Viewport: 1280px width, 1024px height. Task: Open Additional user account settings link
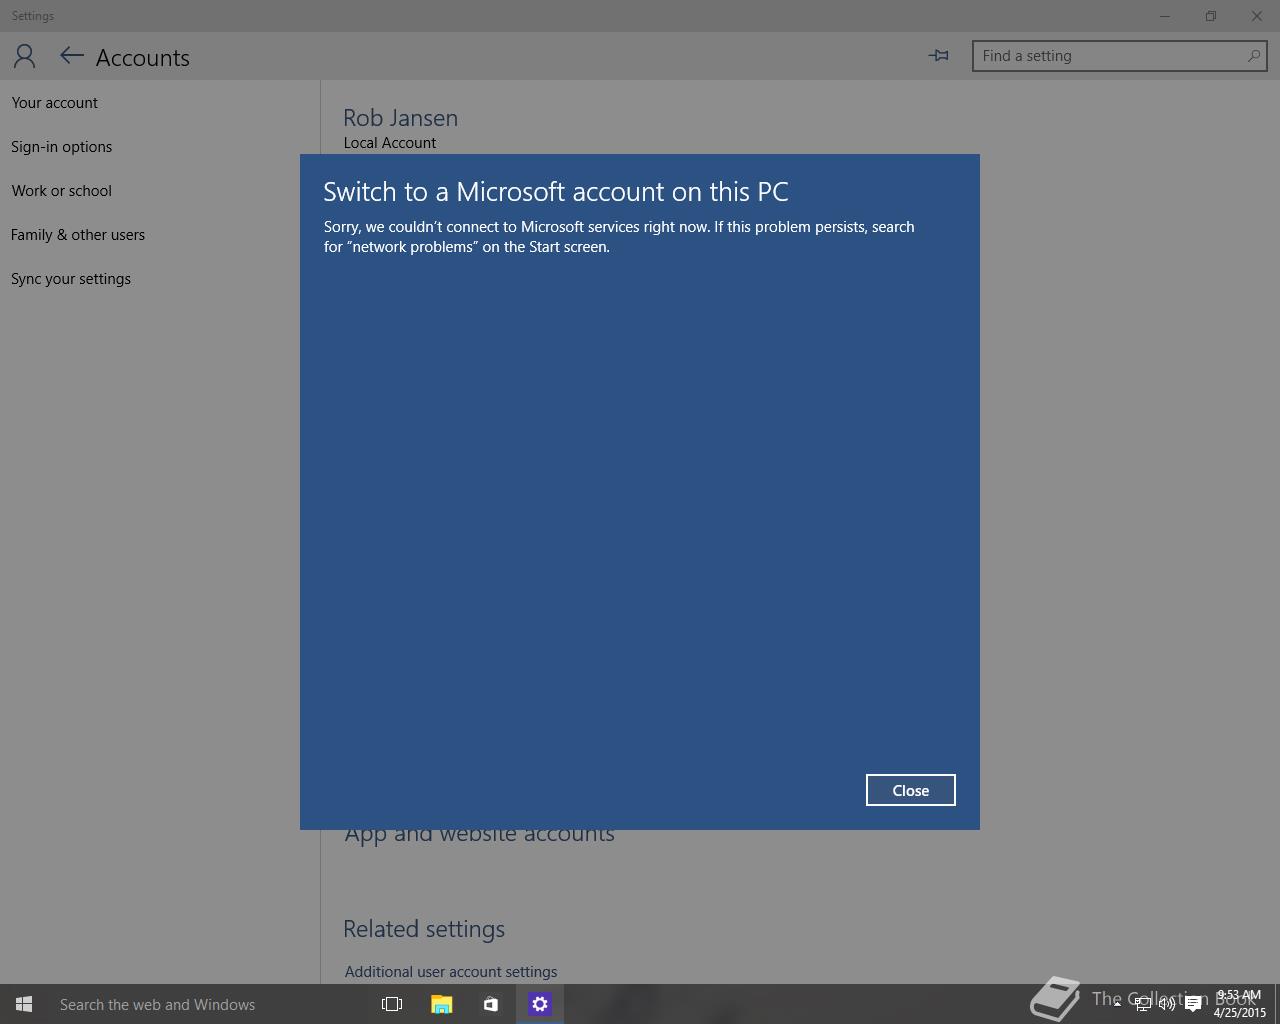[451, 972]
